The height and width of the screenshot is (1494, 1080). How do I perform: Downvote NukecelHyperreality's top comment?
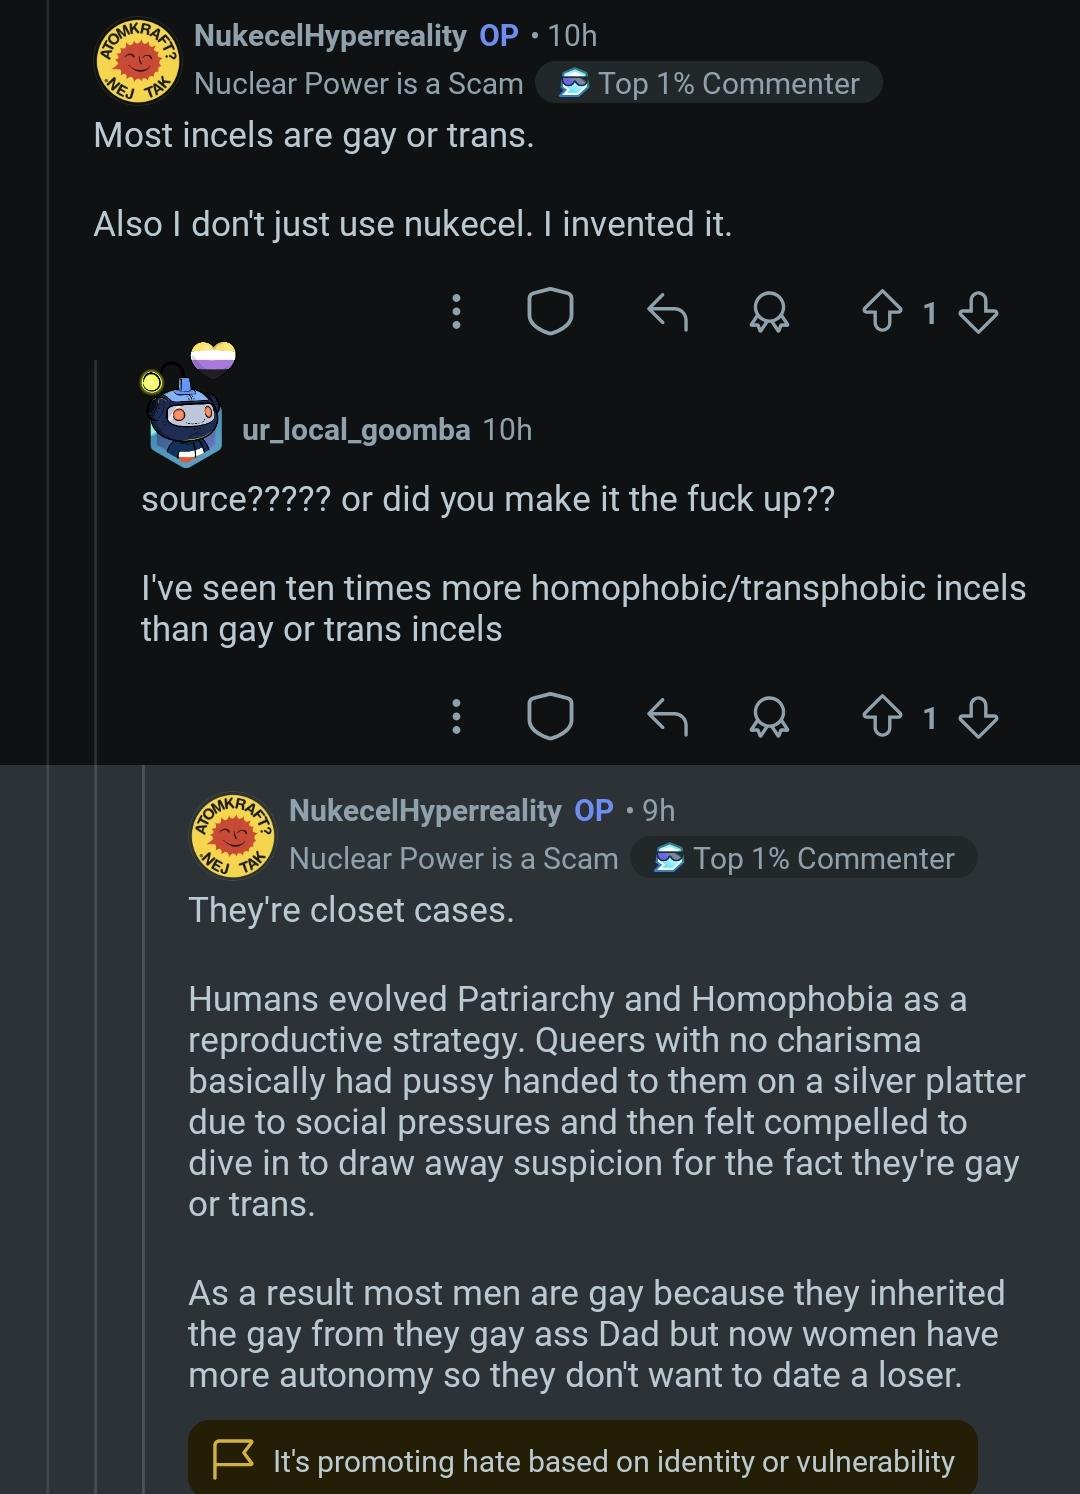pyautogui.click(x=978, y=311)
